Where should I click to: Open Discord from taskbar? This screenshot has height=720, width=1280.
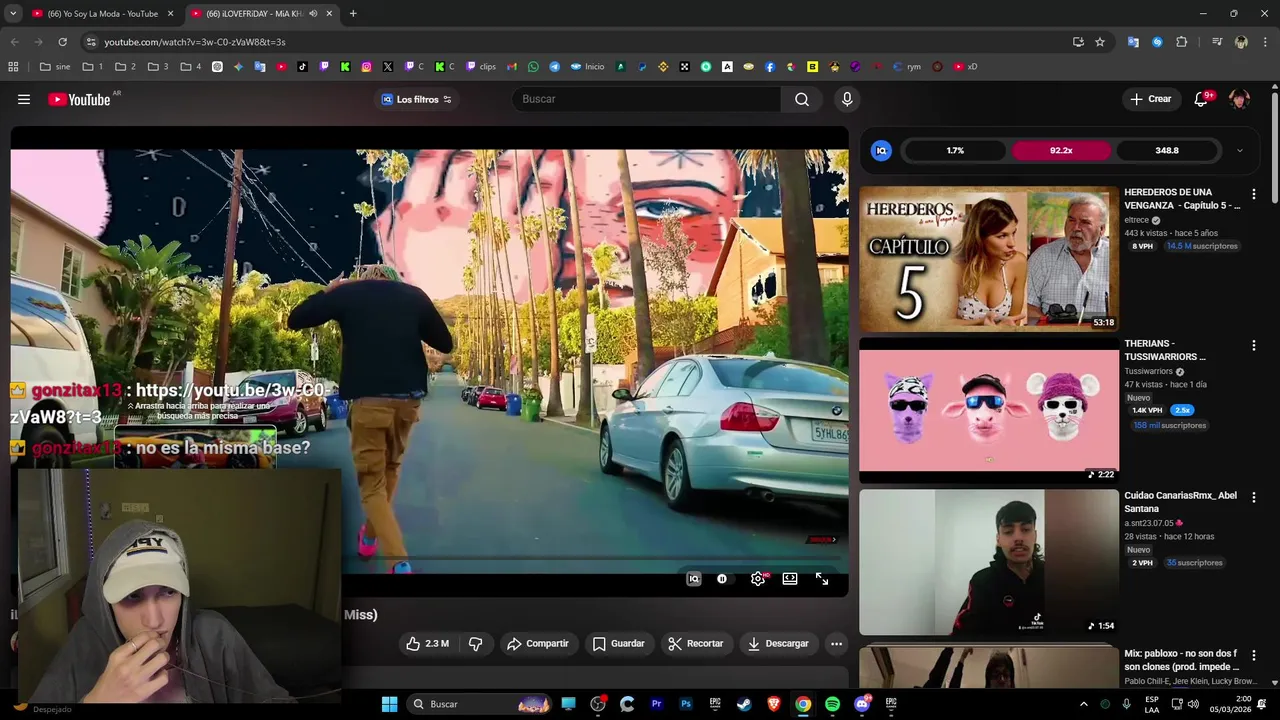[862, 704]
